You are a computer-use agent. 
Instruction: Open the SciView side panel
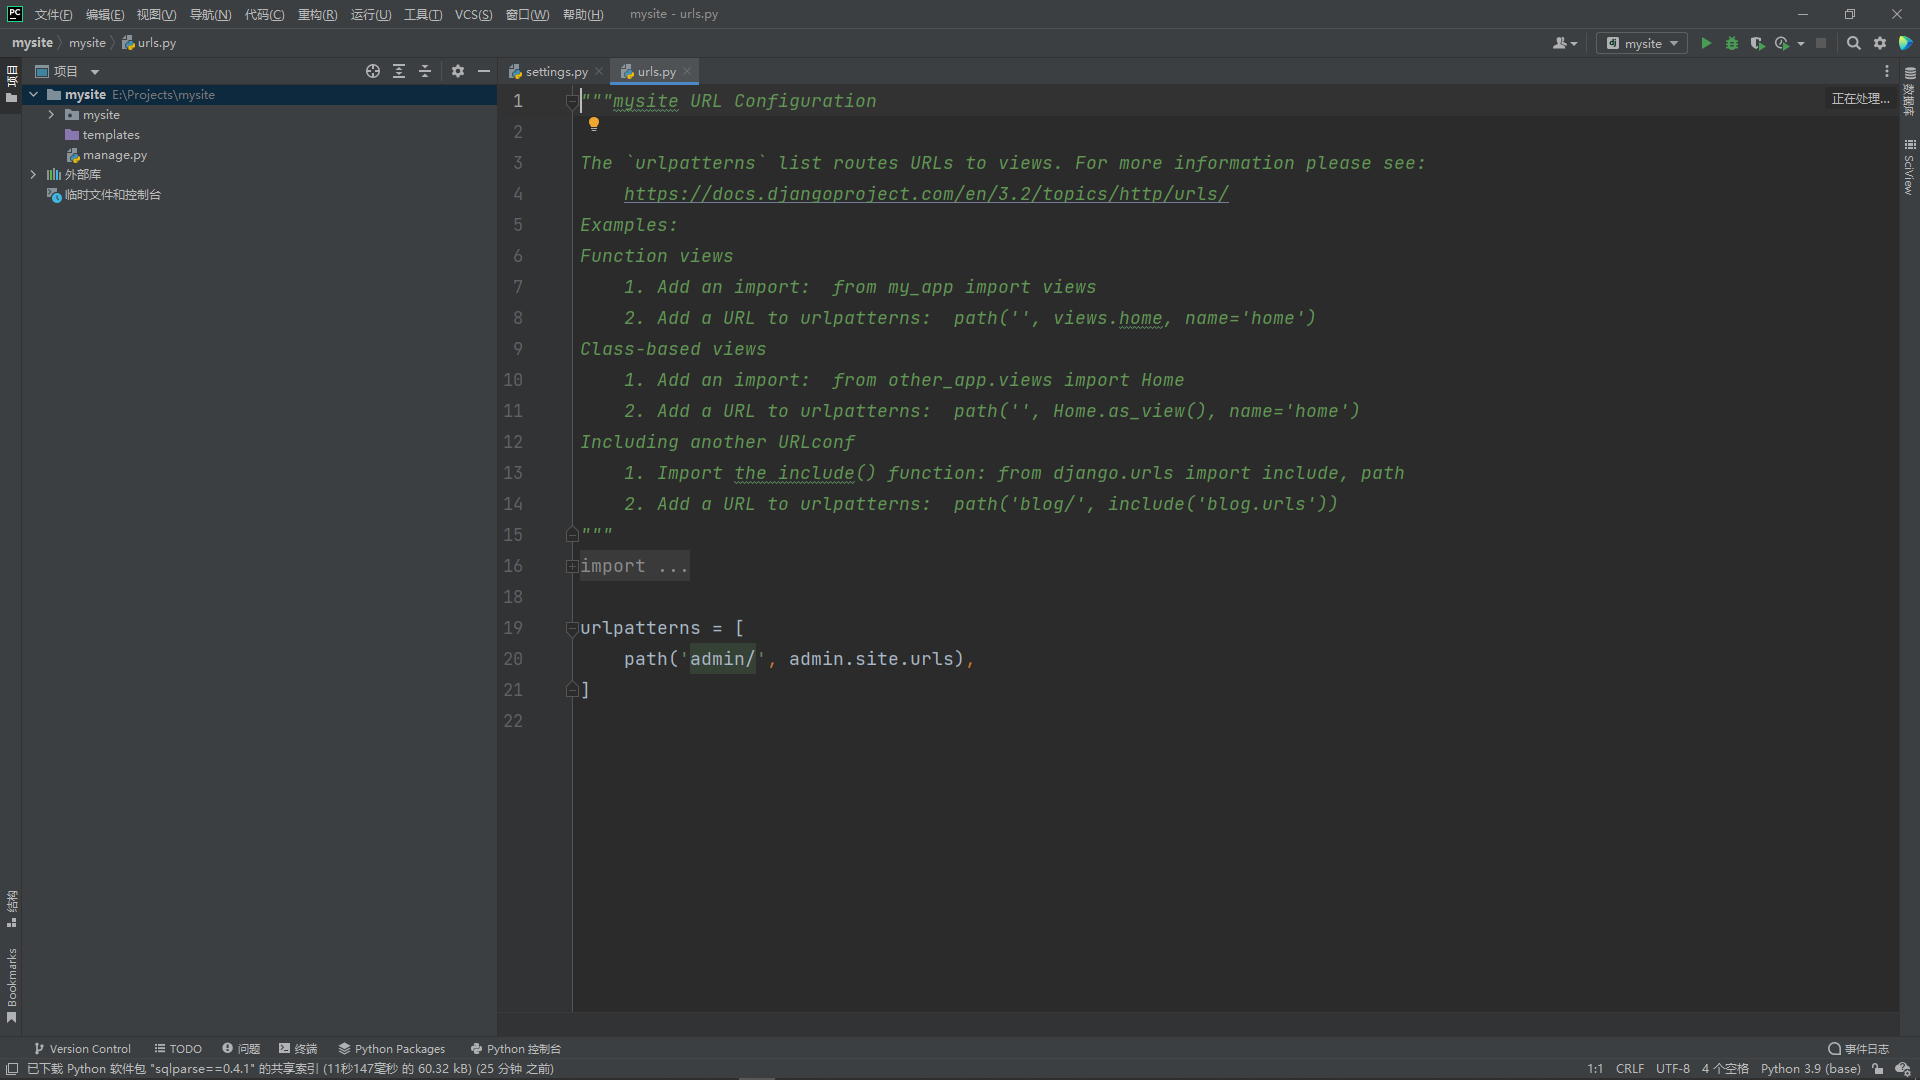coord(1909,167)
